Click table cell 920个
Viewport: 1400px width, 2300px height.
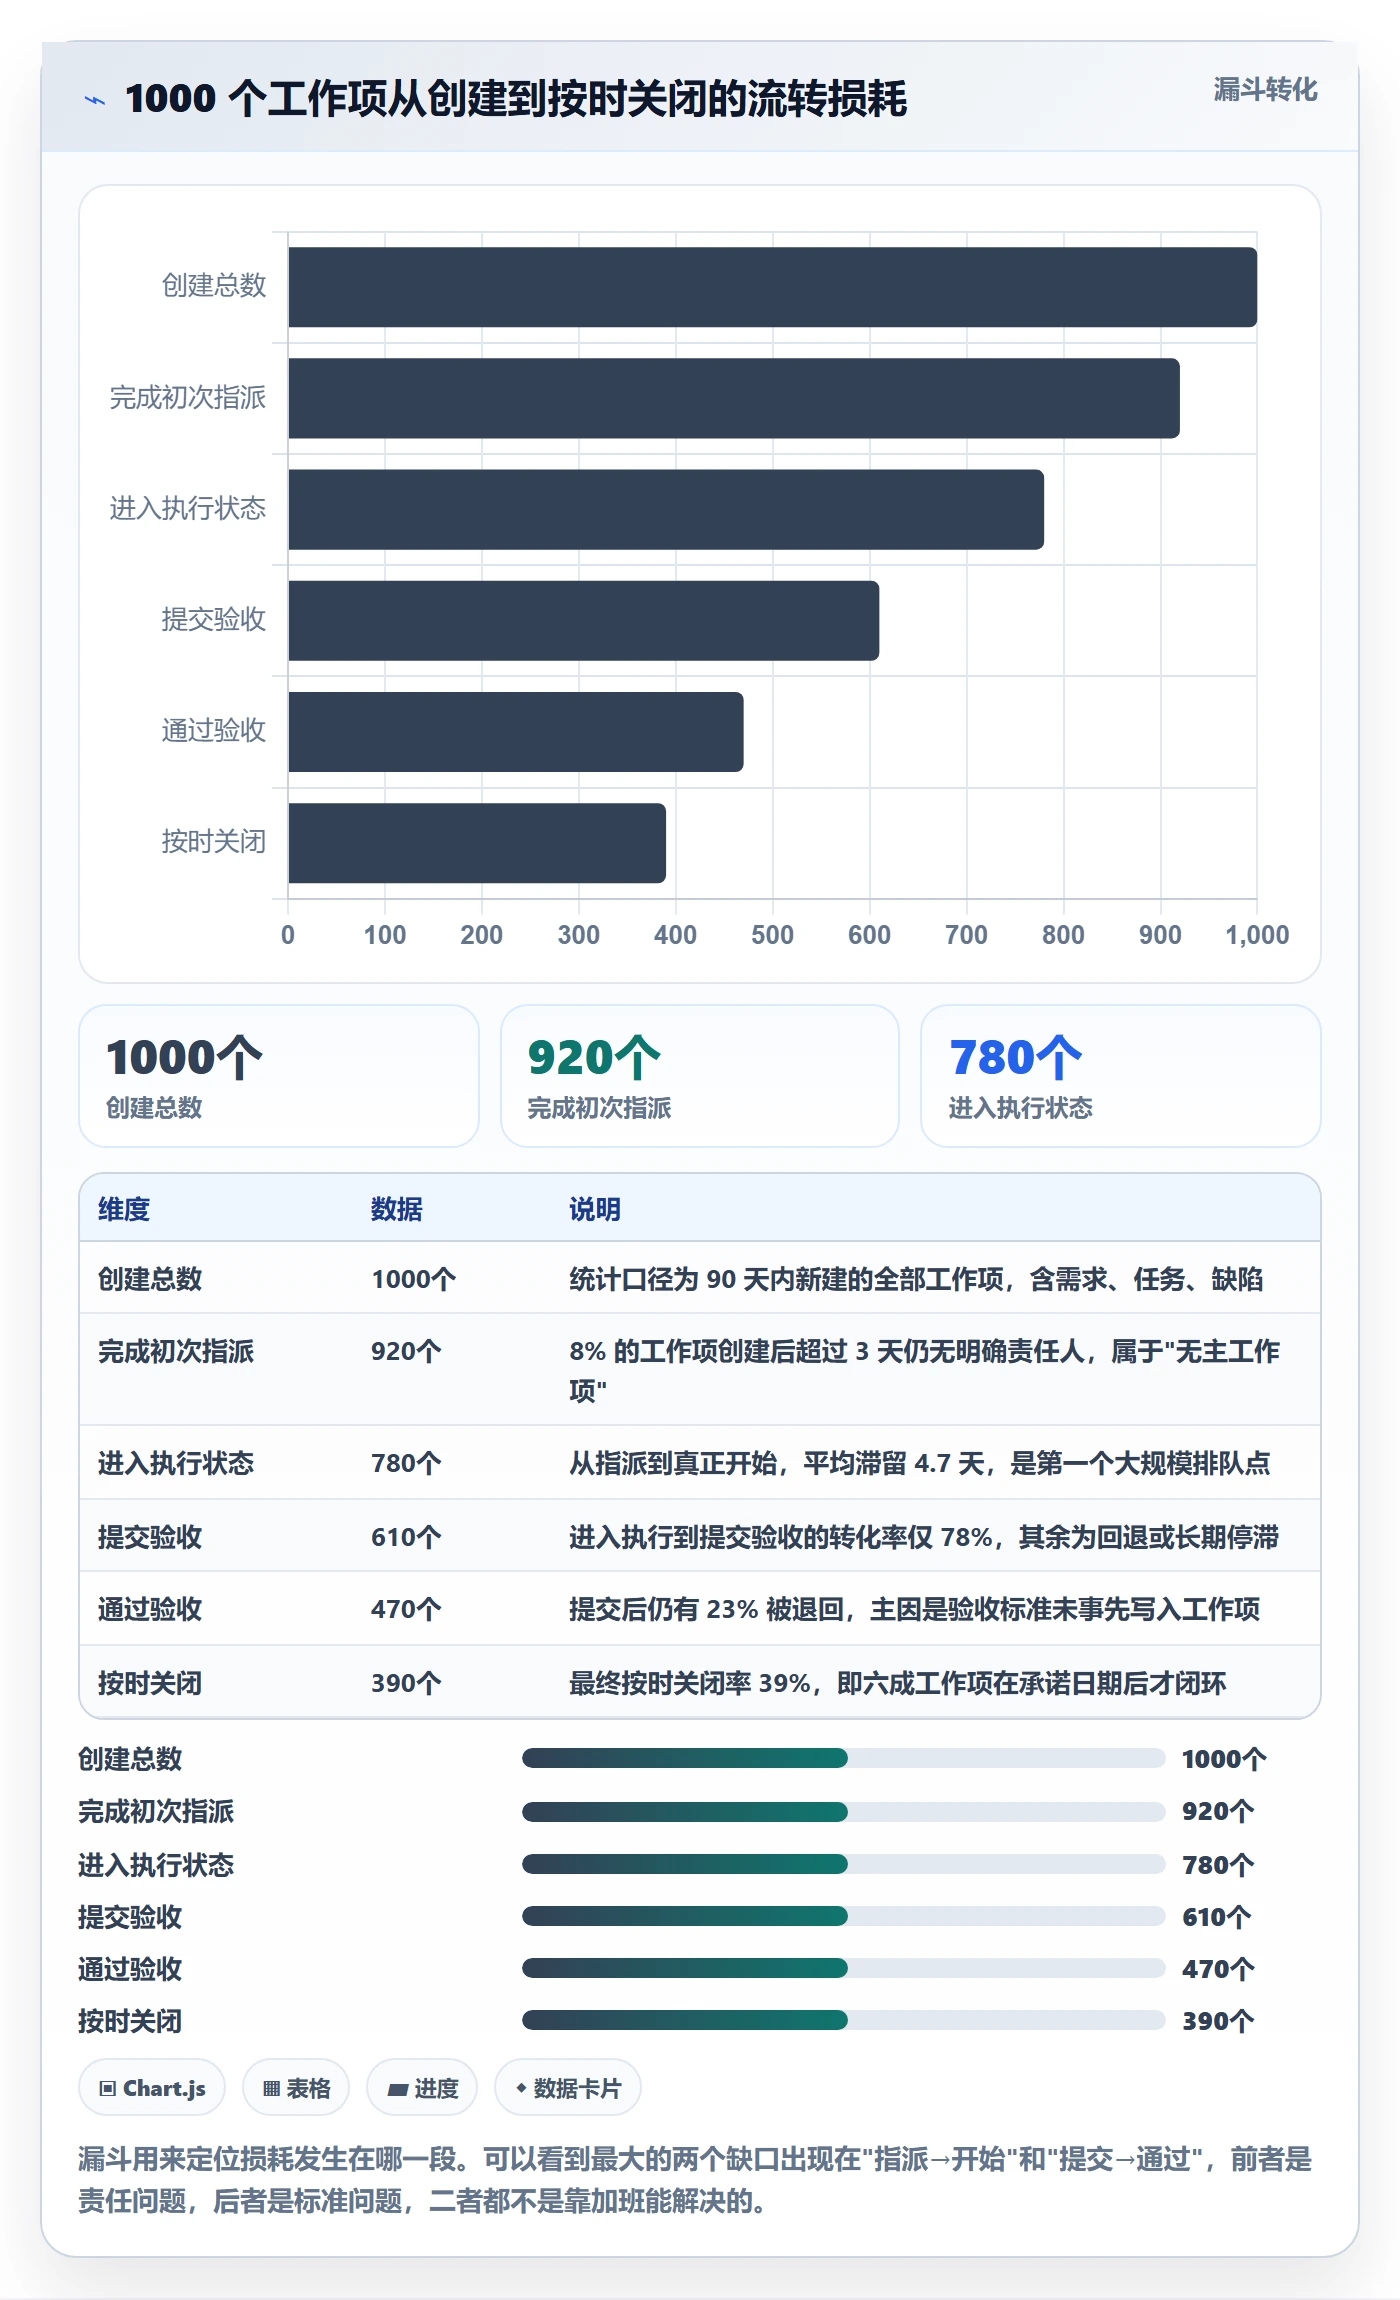click(406, 1351)
